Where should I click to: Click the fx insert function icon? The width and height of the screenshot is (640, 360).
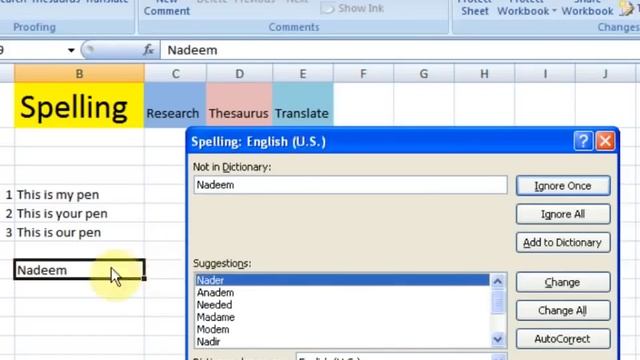148,50
